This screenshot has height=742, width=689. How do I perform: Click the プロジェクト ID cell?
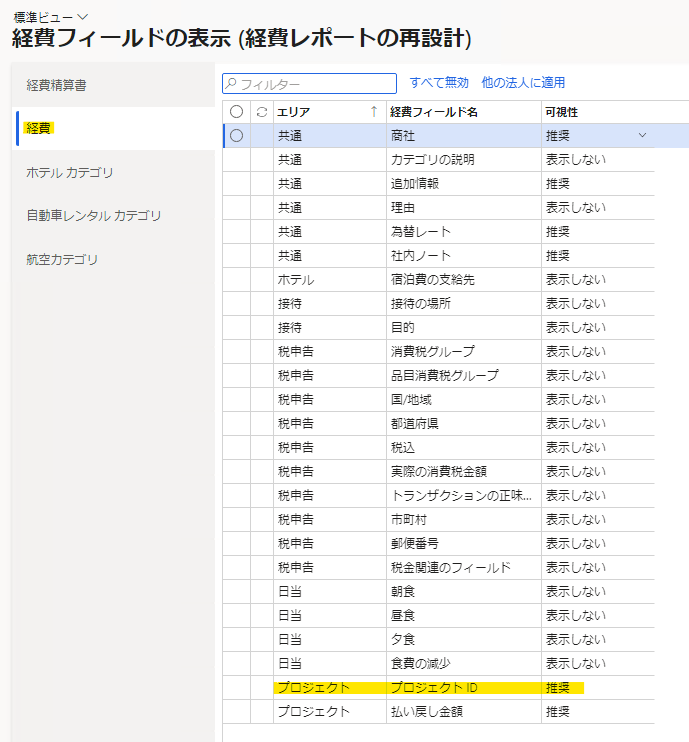[464, 688]
